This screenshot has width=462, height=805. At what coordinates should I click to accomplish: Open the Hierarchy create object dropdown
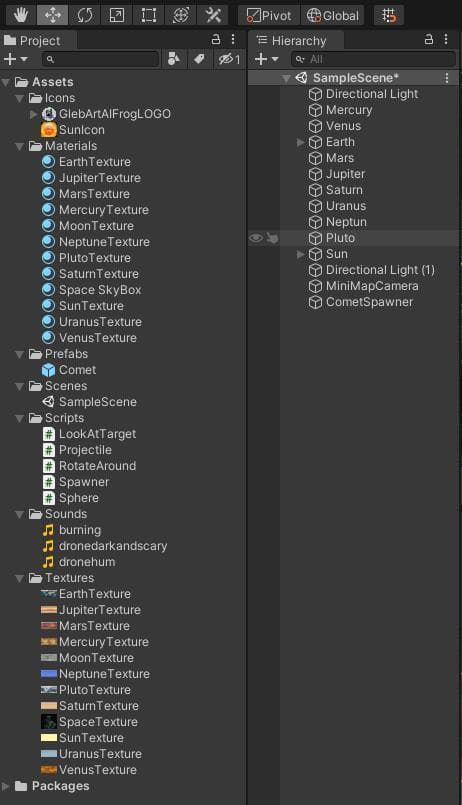point(266,59)
